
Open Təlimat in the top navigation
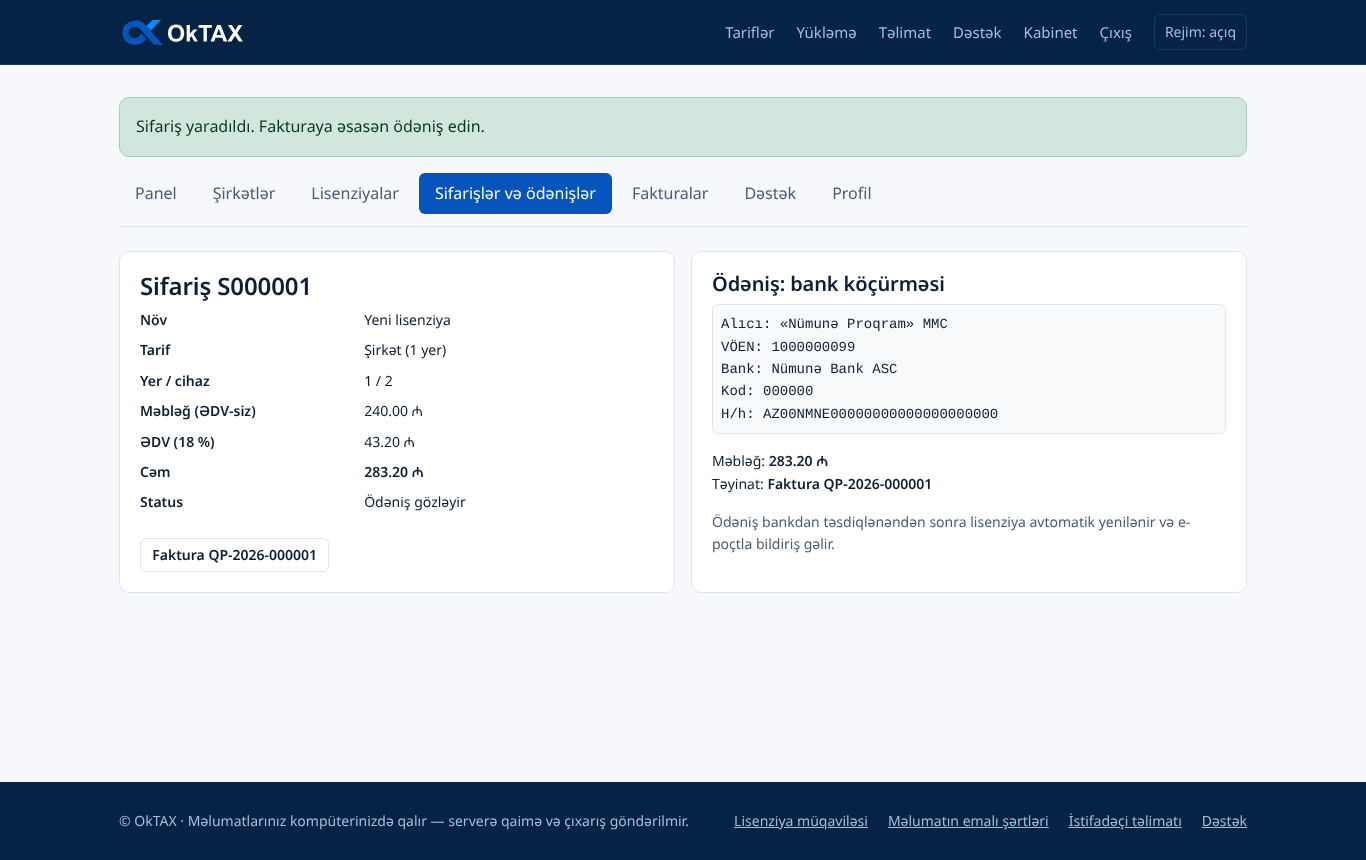[905, 33]
